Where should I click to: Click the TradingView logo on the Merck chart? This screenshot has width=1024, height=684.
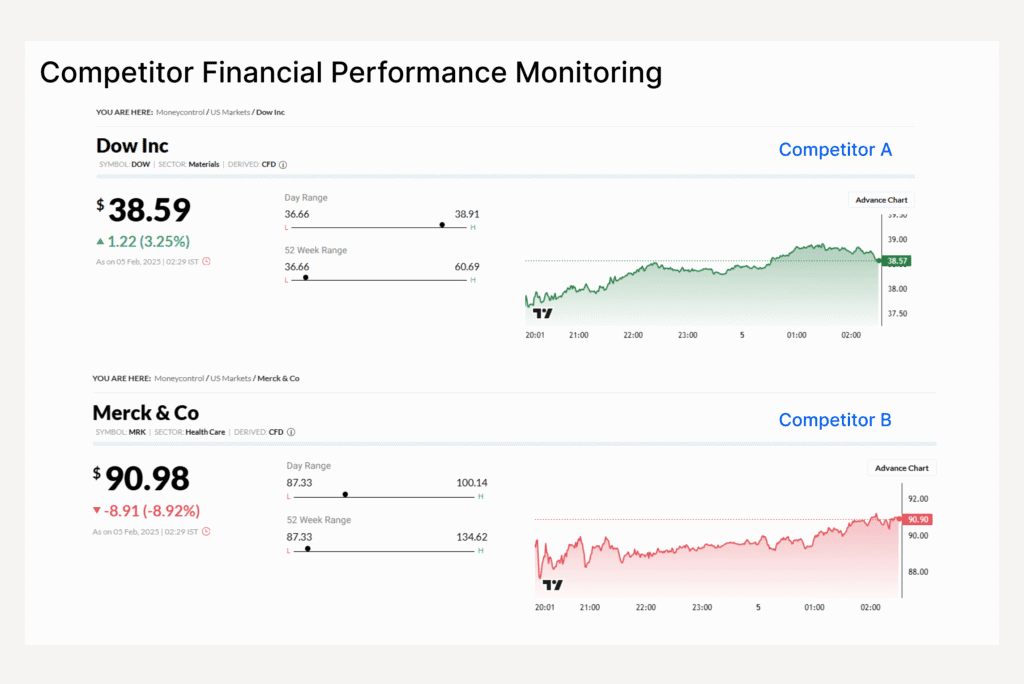551,585
